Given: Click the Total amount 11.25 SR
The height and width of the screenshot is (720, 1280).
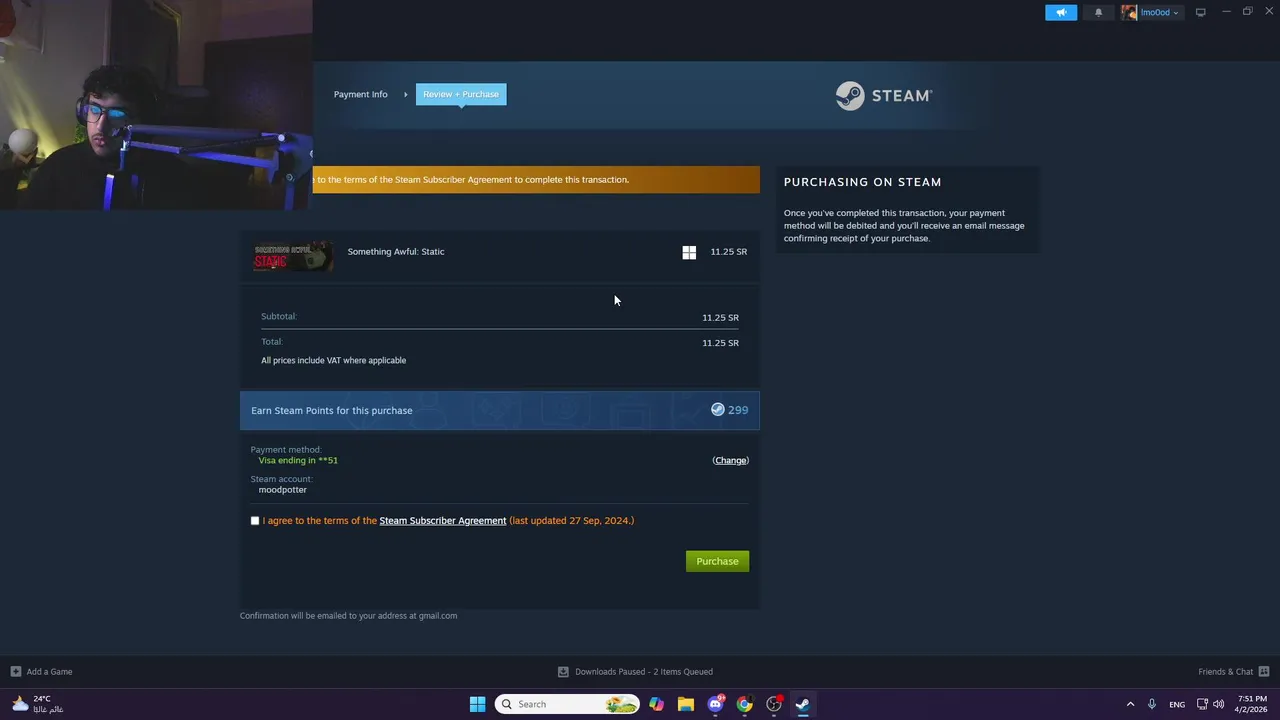Looking at the screenshot, I should click(x=720, y=343).
